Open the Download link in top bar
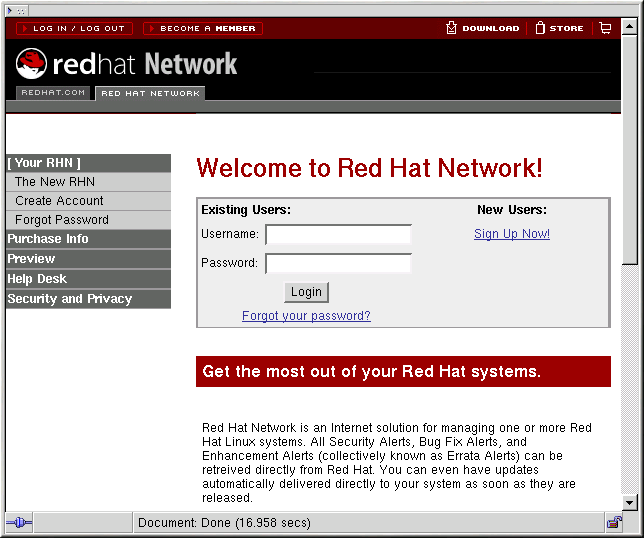This screenshot has width=644, height=538. [483, 28]
